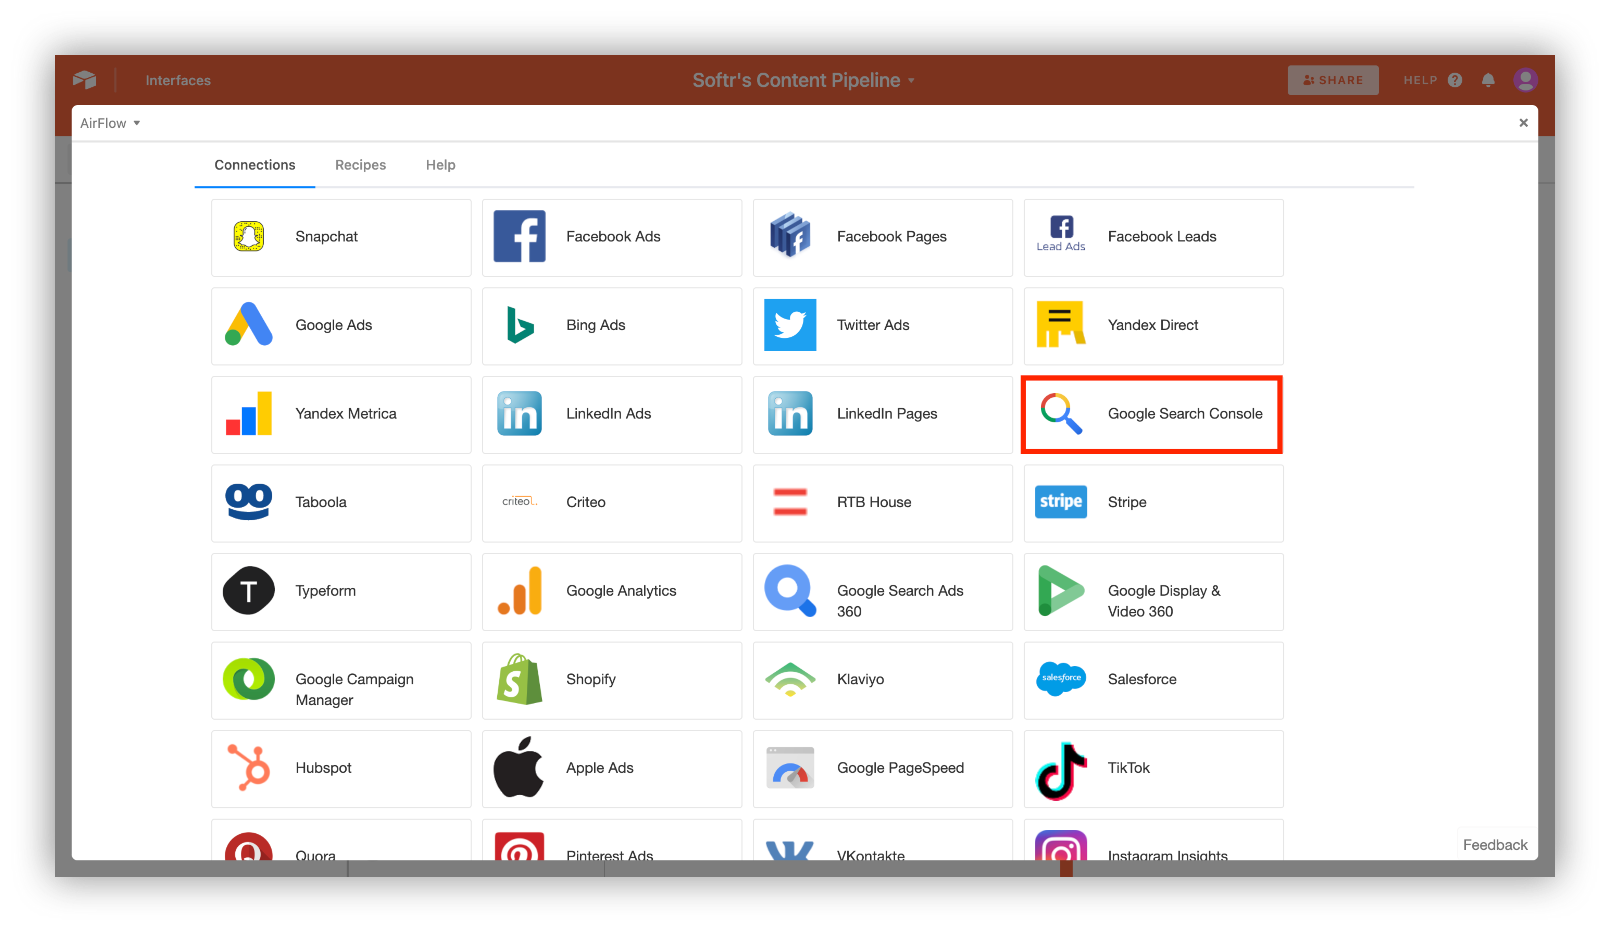Click the Google Campaign Manager icon
1610x932 pixels.
pyautogui.click(x=249, y=679)
